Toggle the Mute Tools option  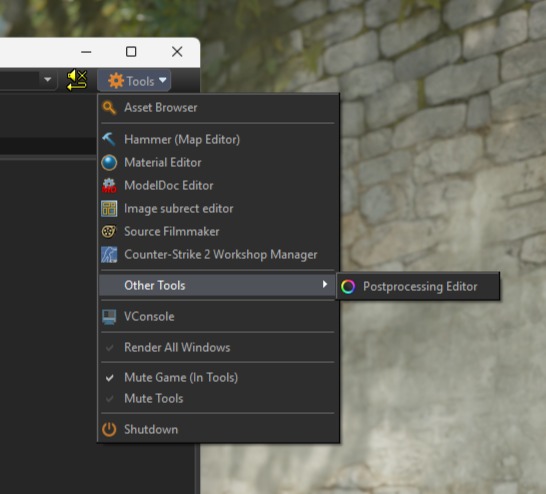[218, 399]
